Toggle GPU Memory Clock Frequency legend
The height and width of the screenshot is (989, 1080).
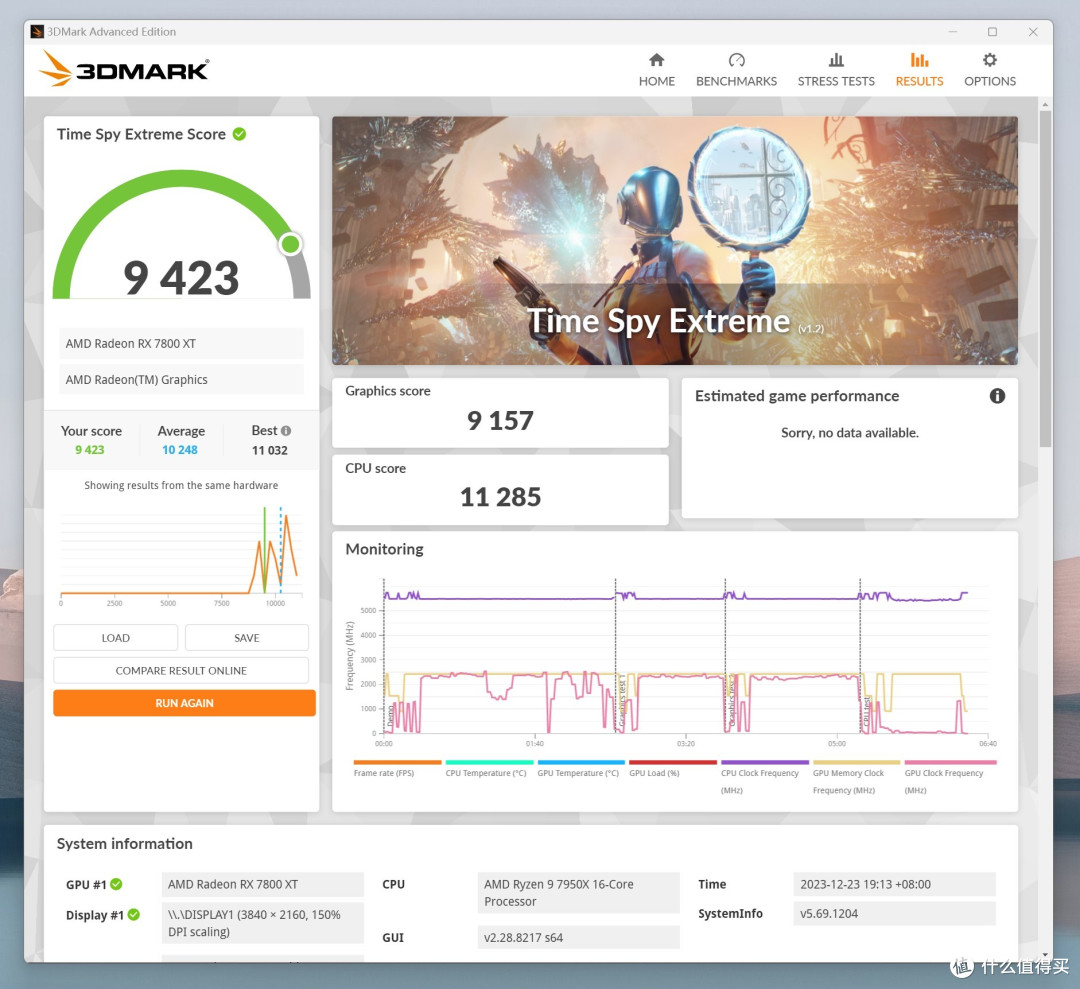tap(856, 778)
